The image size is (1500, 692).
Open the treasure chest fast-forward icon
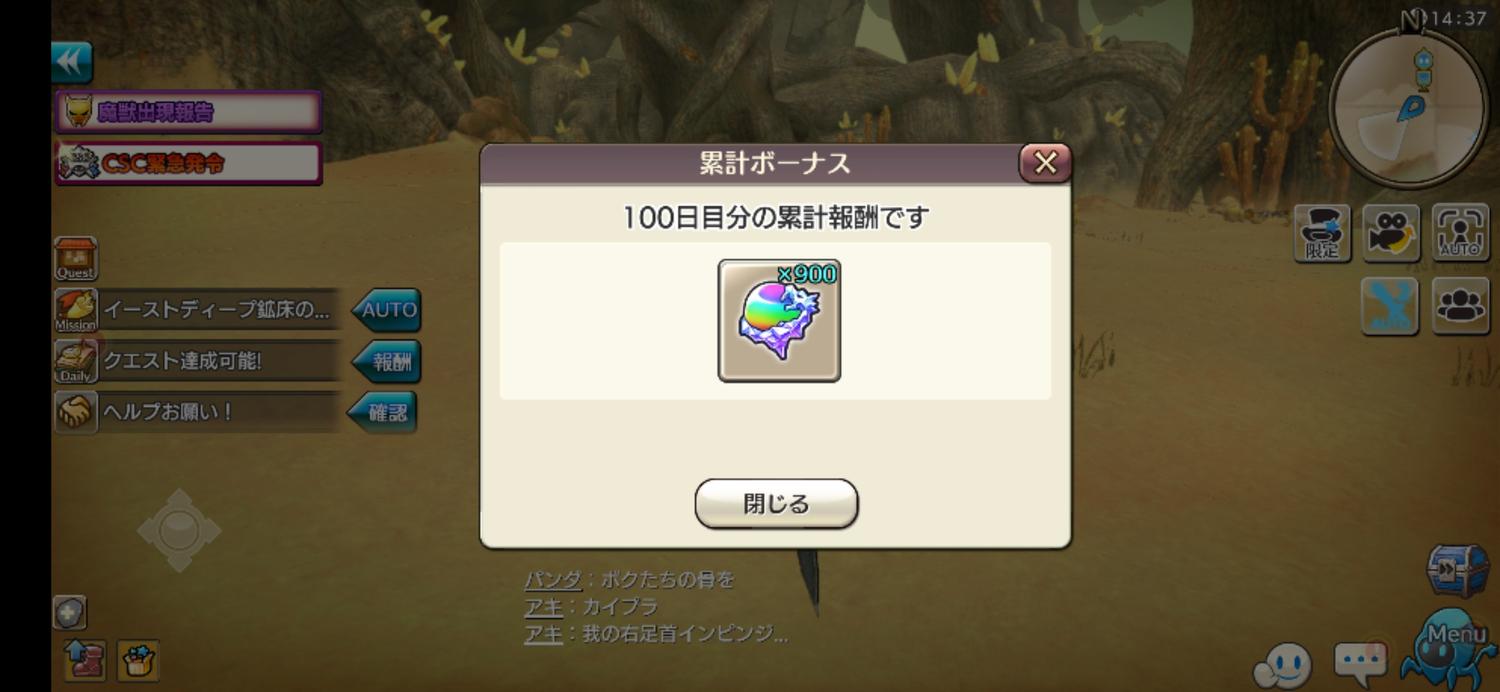(x=1457, y=571)
